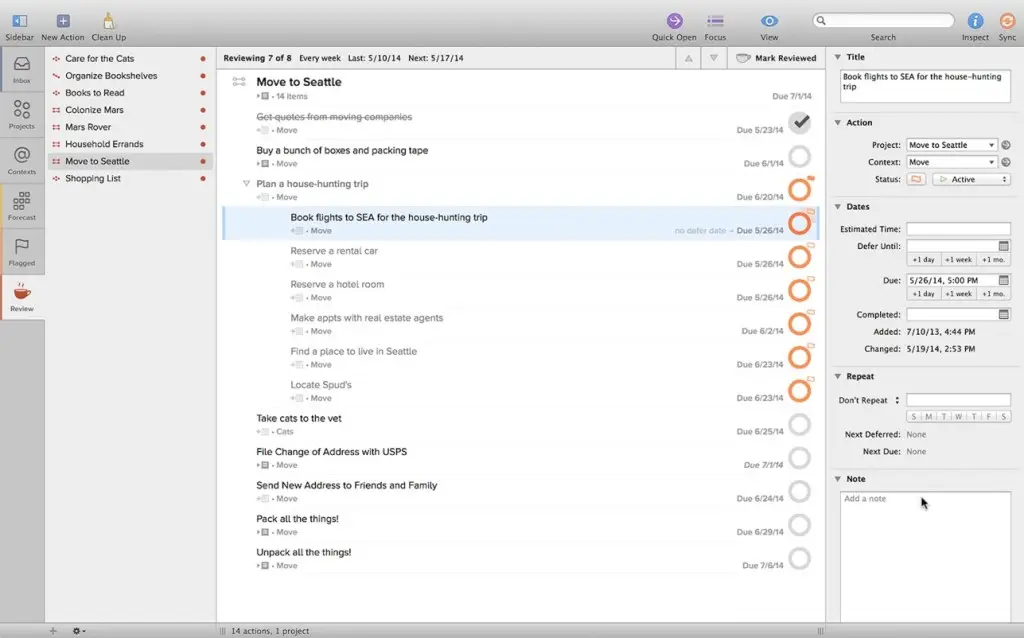The width and height of the screenshot is (1024, 638).
Task: Open the Contexts perspective icon
Action: (21, 158)
